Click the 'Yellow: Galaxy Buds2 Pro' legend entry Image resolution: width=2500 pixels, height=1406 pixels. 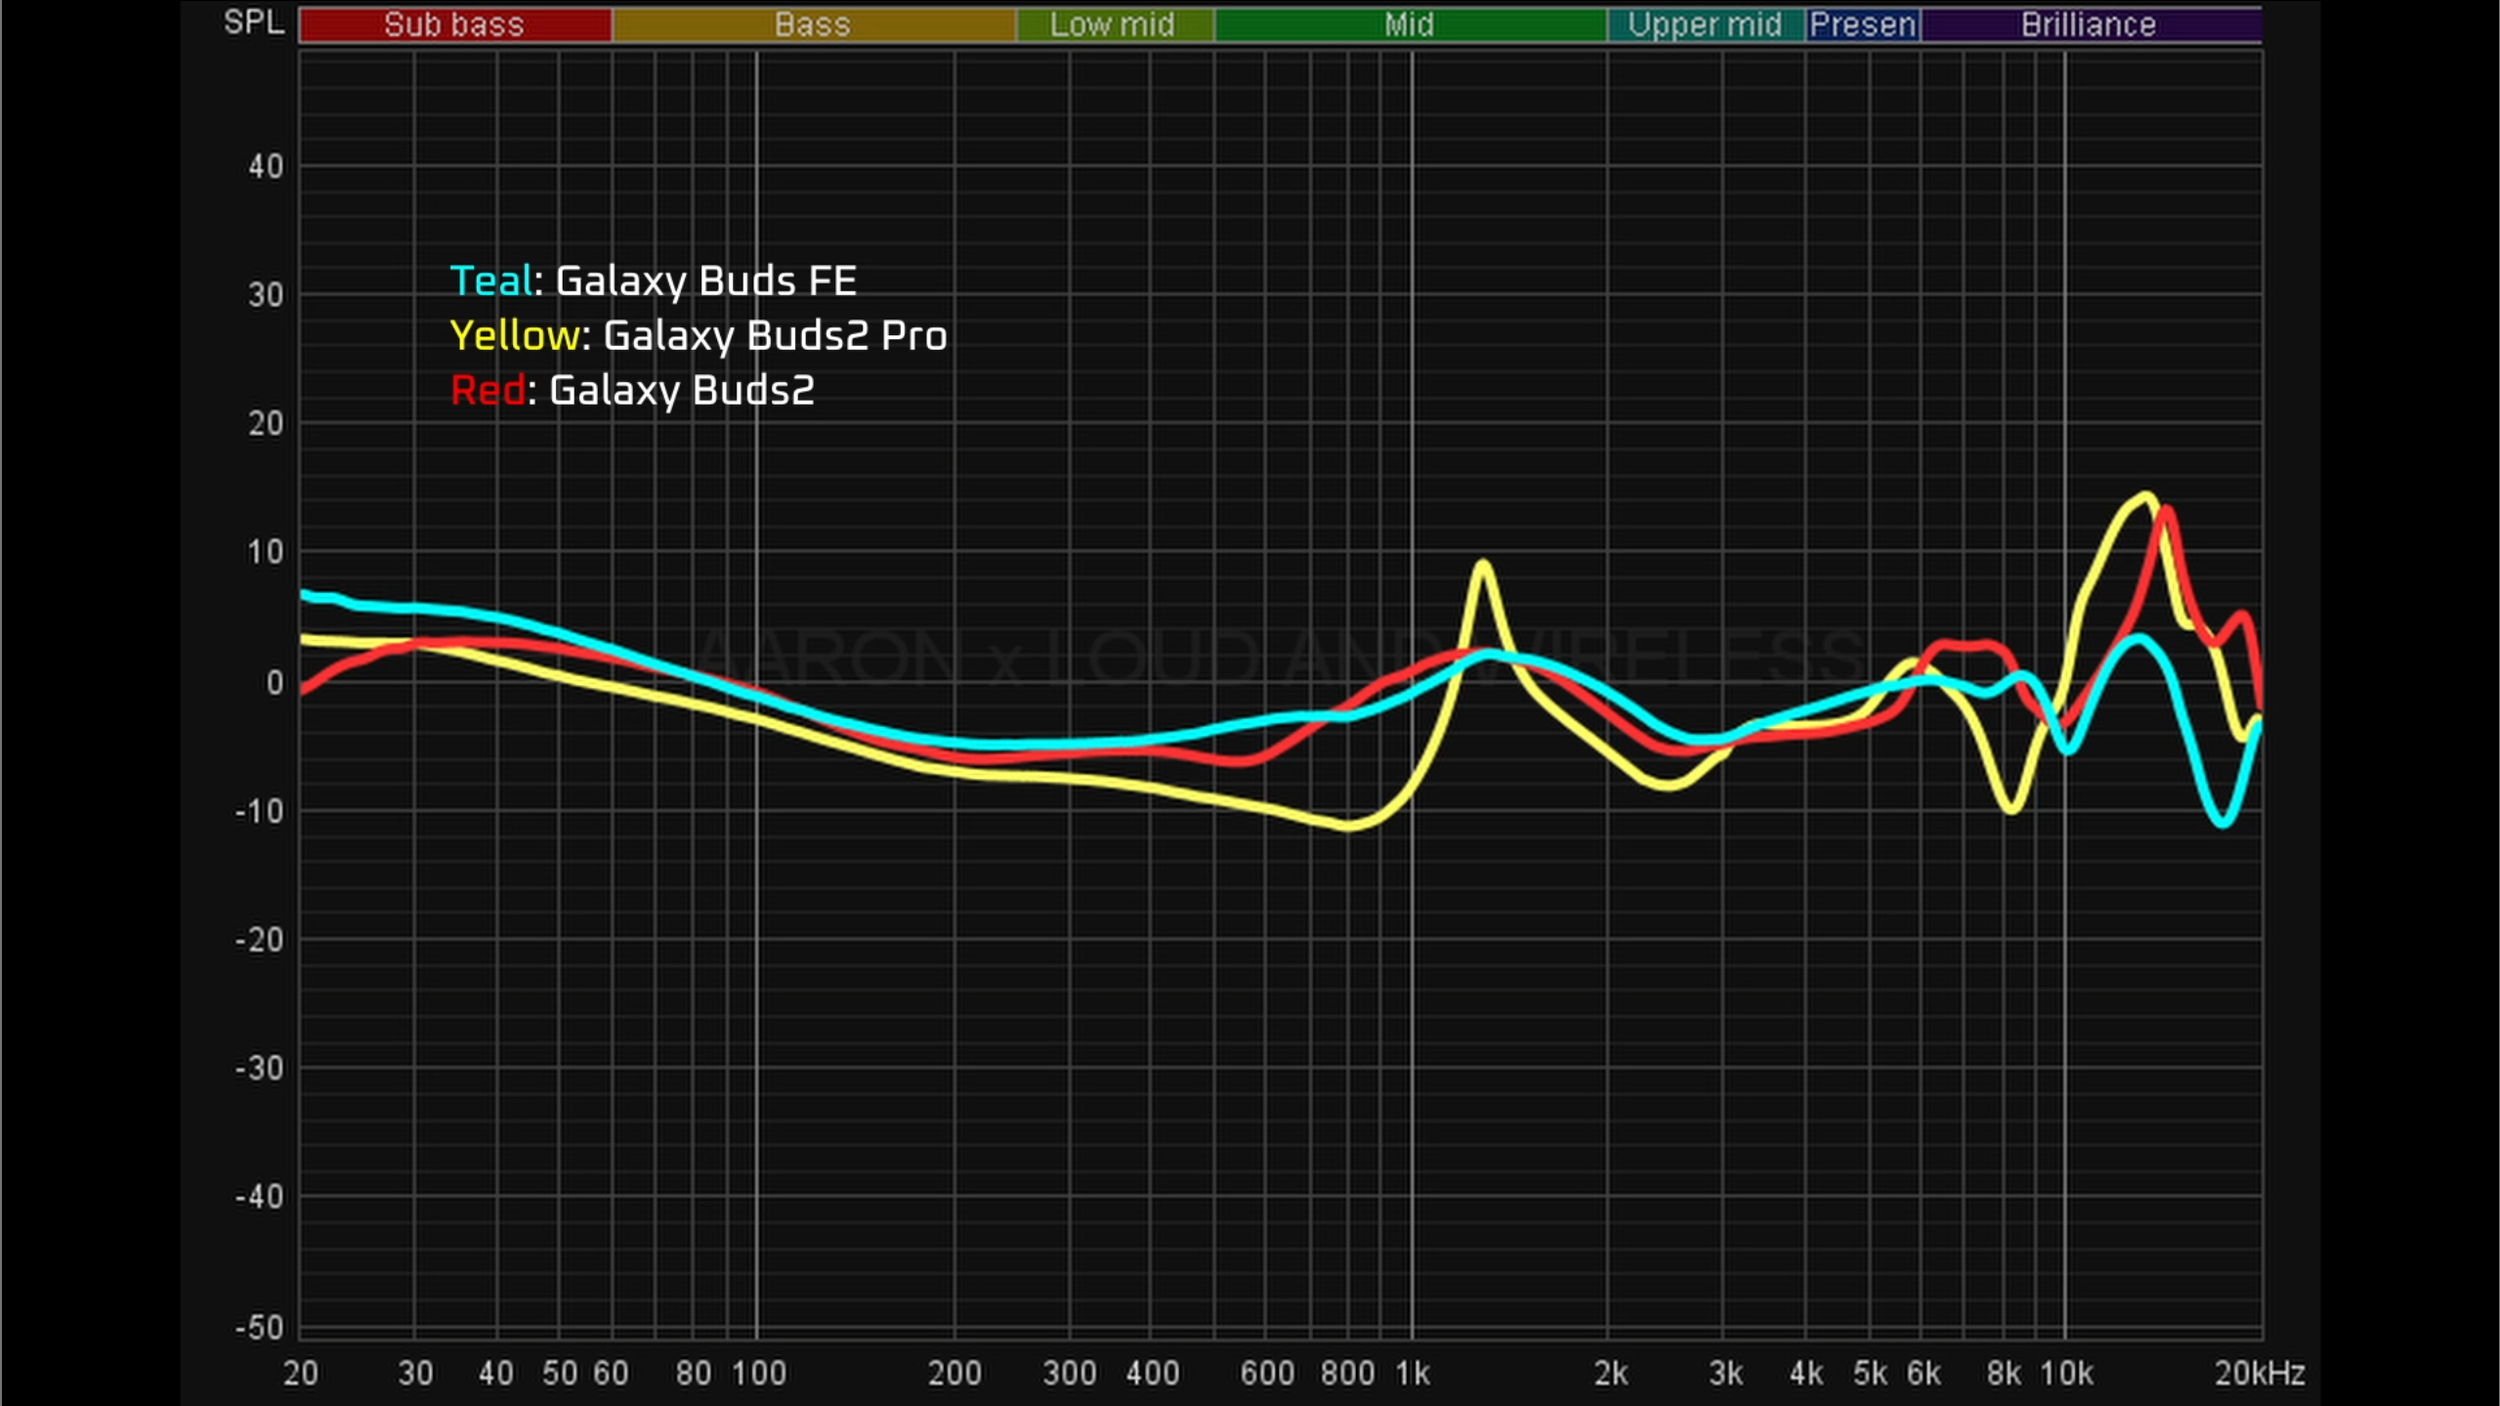pyautogui.click(x=699, y=337)
